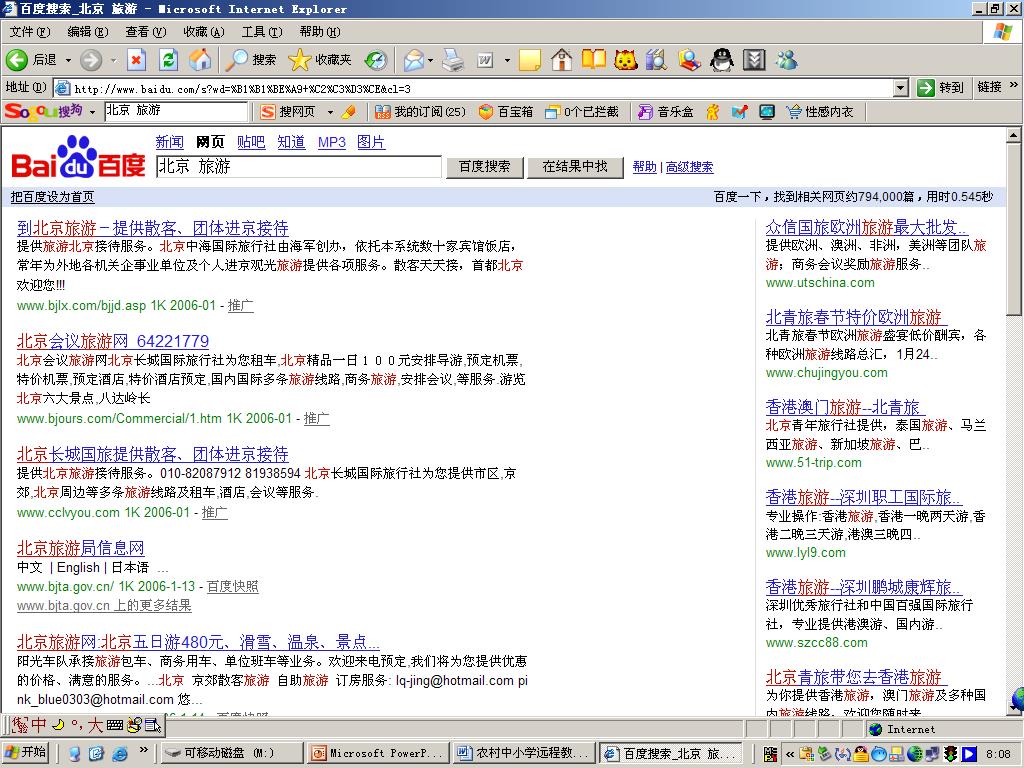Click the 在结果中找 button
The width and height of the screenshot is (1024, 768).
[x=575, y=167]
